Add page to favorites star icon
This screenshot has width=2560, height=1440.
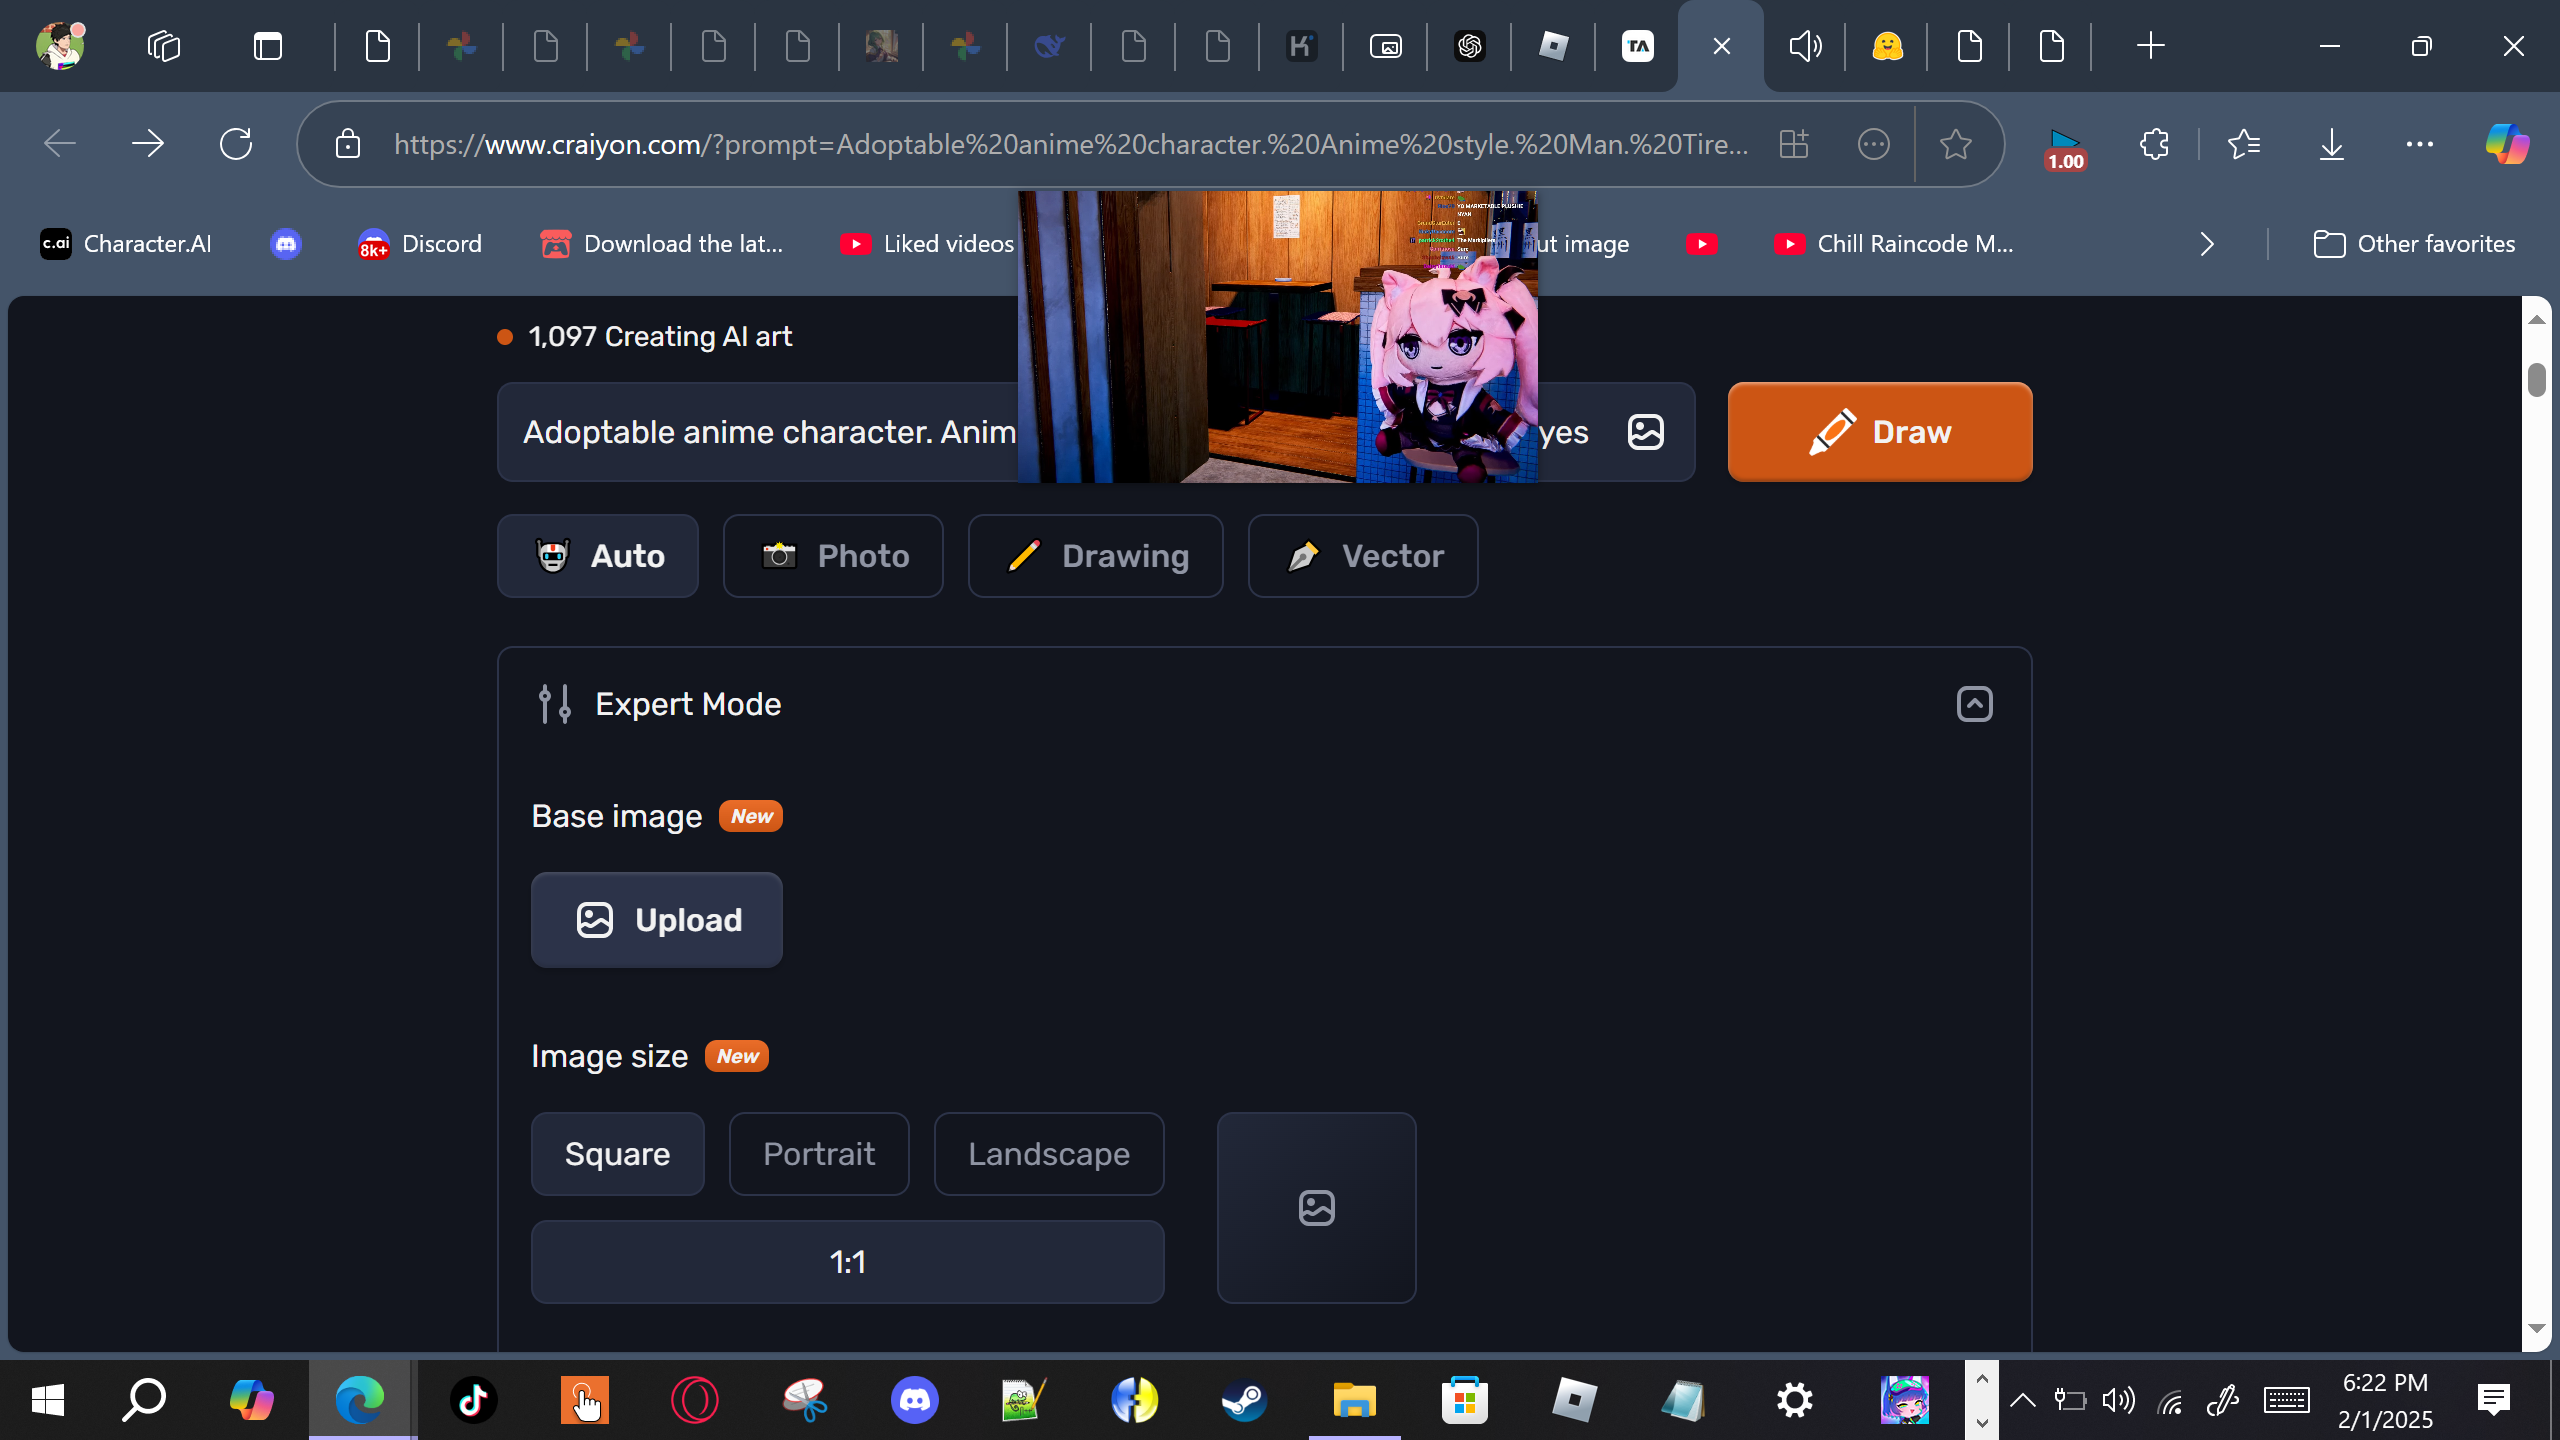click(1955, 144)
